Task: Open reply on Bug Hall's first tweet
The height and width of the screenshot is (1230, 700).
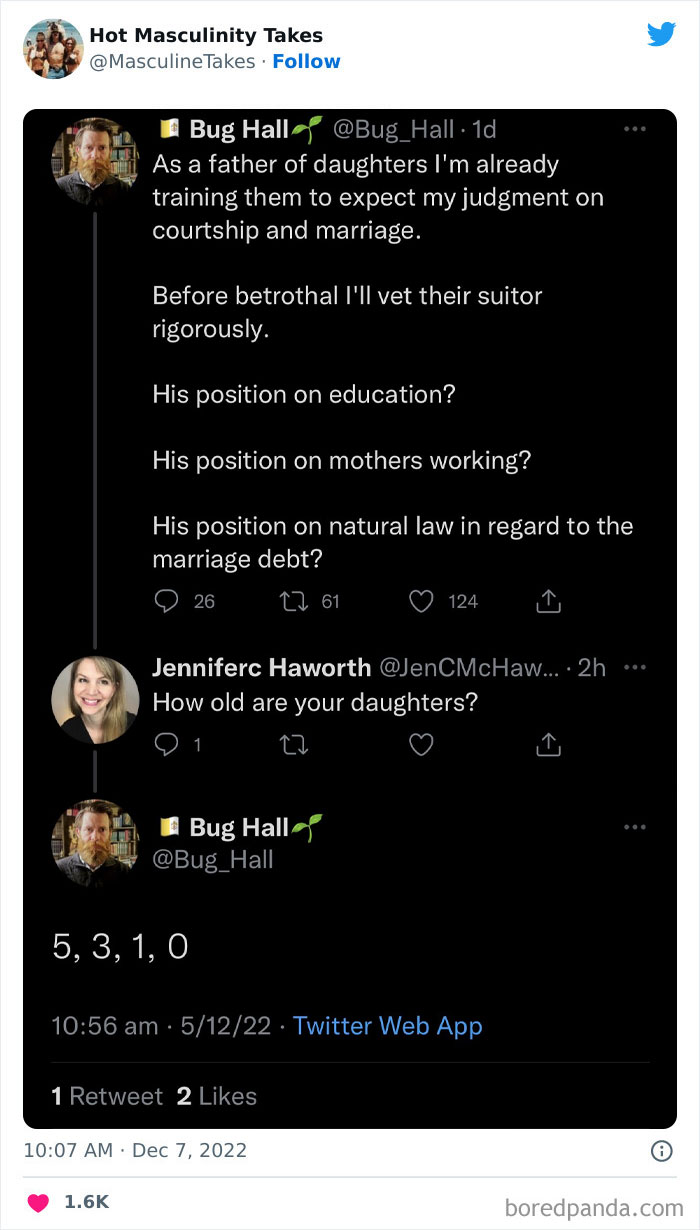Action: 166,601
